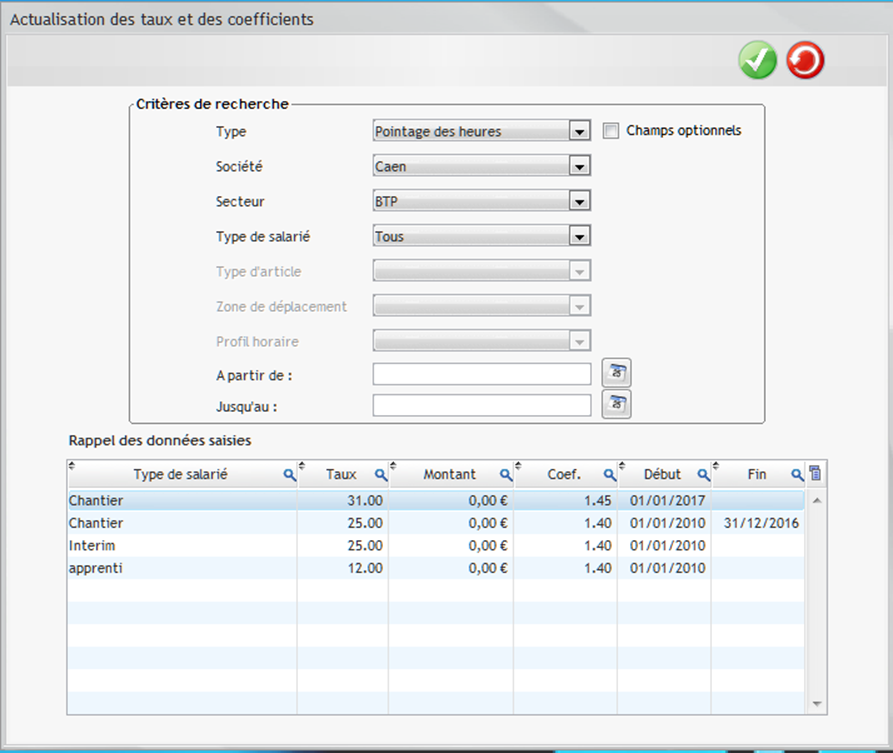Click search magnifier in Fin column
This screenshot has height=753, width=893.
tap(796, 474)
